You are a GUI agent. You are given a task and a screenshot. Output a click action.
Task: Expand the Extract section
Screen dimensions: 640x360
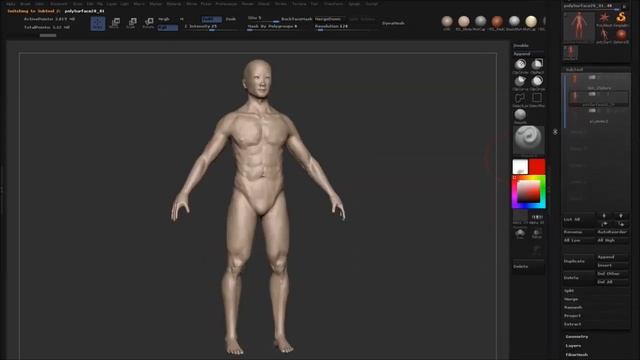573,324
